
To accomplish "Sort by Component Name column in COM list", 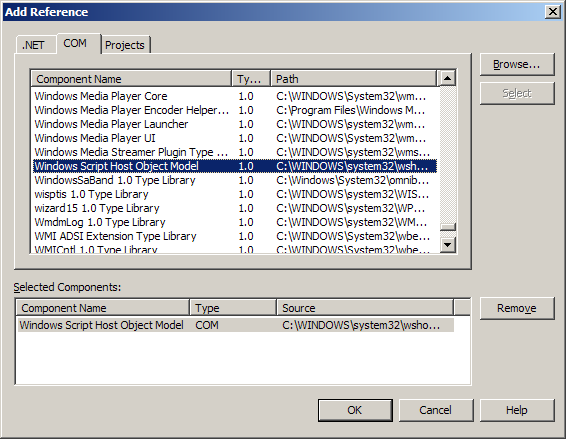I will pos(131,79).
